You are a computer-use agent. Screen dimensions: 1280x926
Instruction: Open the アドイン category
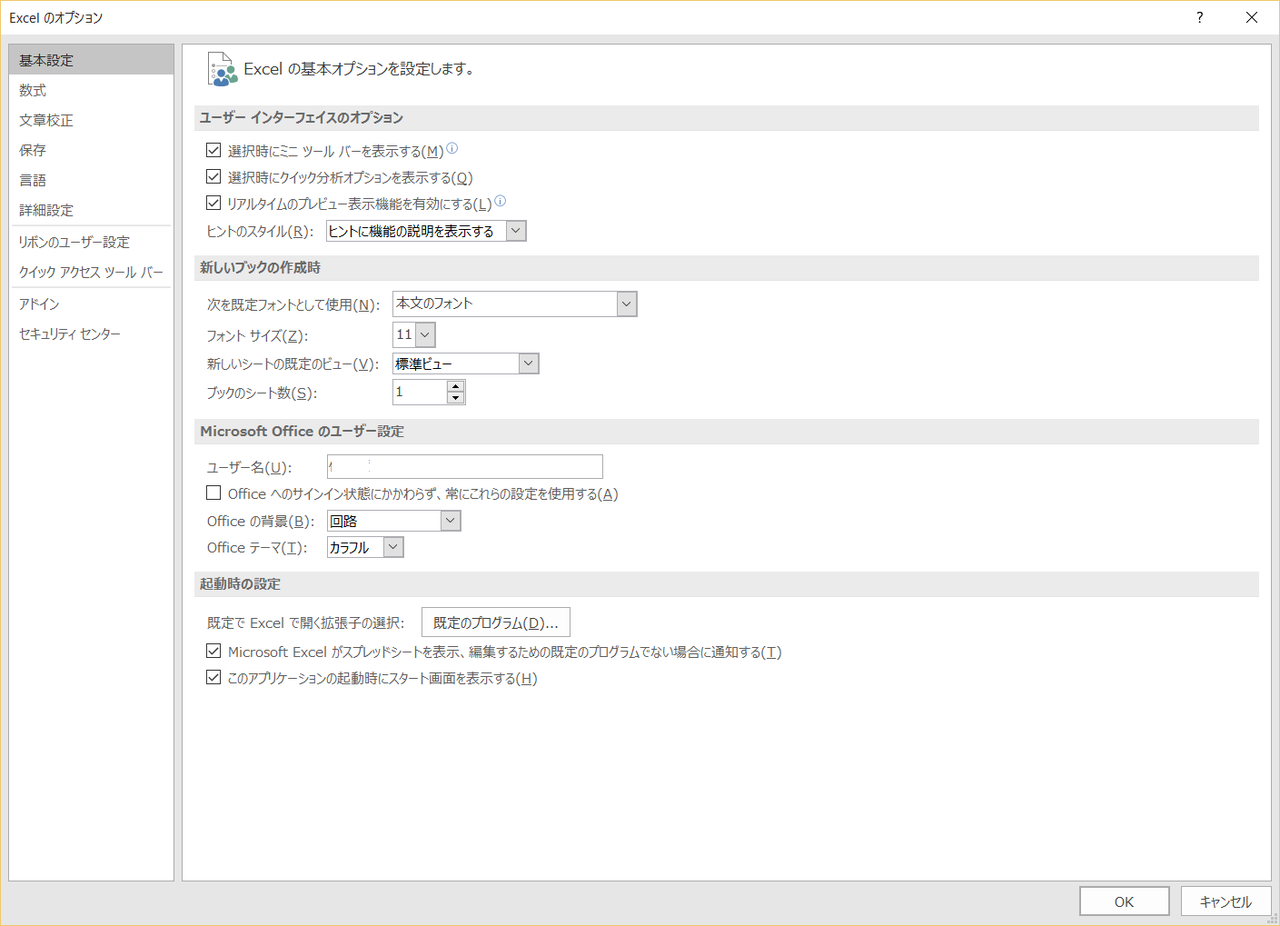point(91,304)
